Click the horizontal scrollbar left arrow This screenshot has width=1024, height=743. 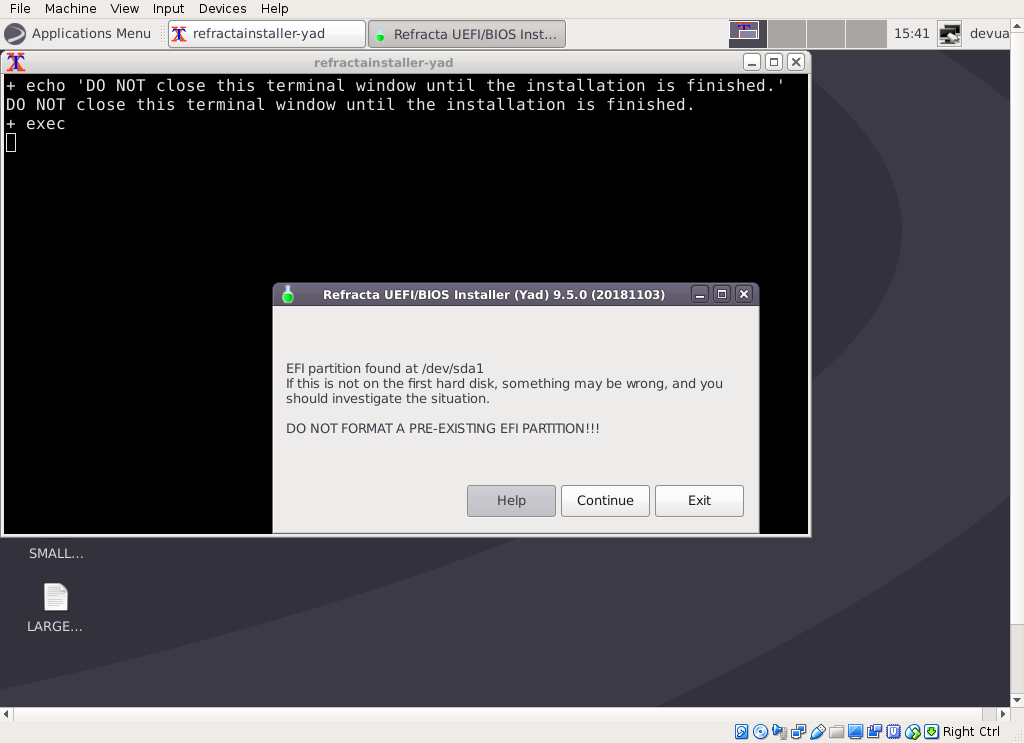6,714
